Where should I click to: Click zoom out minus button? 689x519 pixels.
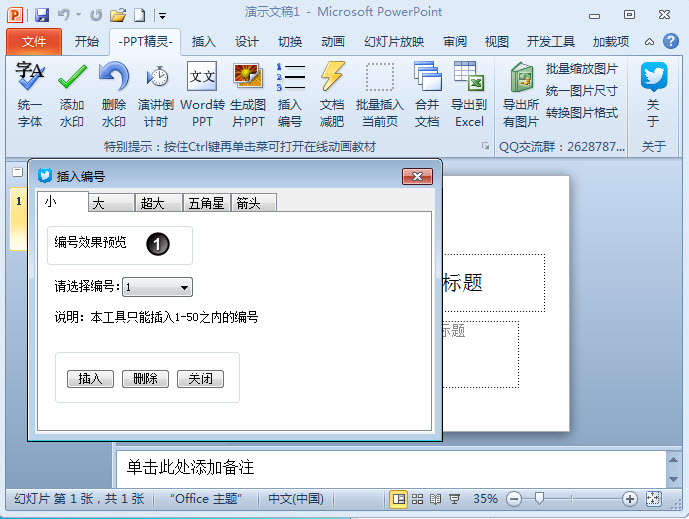(514, 499)
